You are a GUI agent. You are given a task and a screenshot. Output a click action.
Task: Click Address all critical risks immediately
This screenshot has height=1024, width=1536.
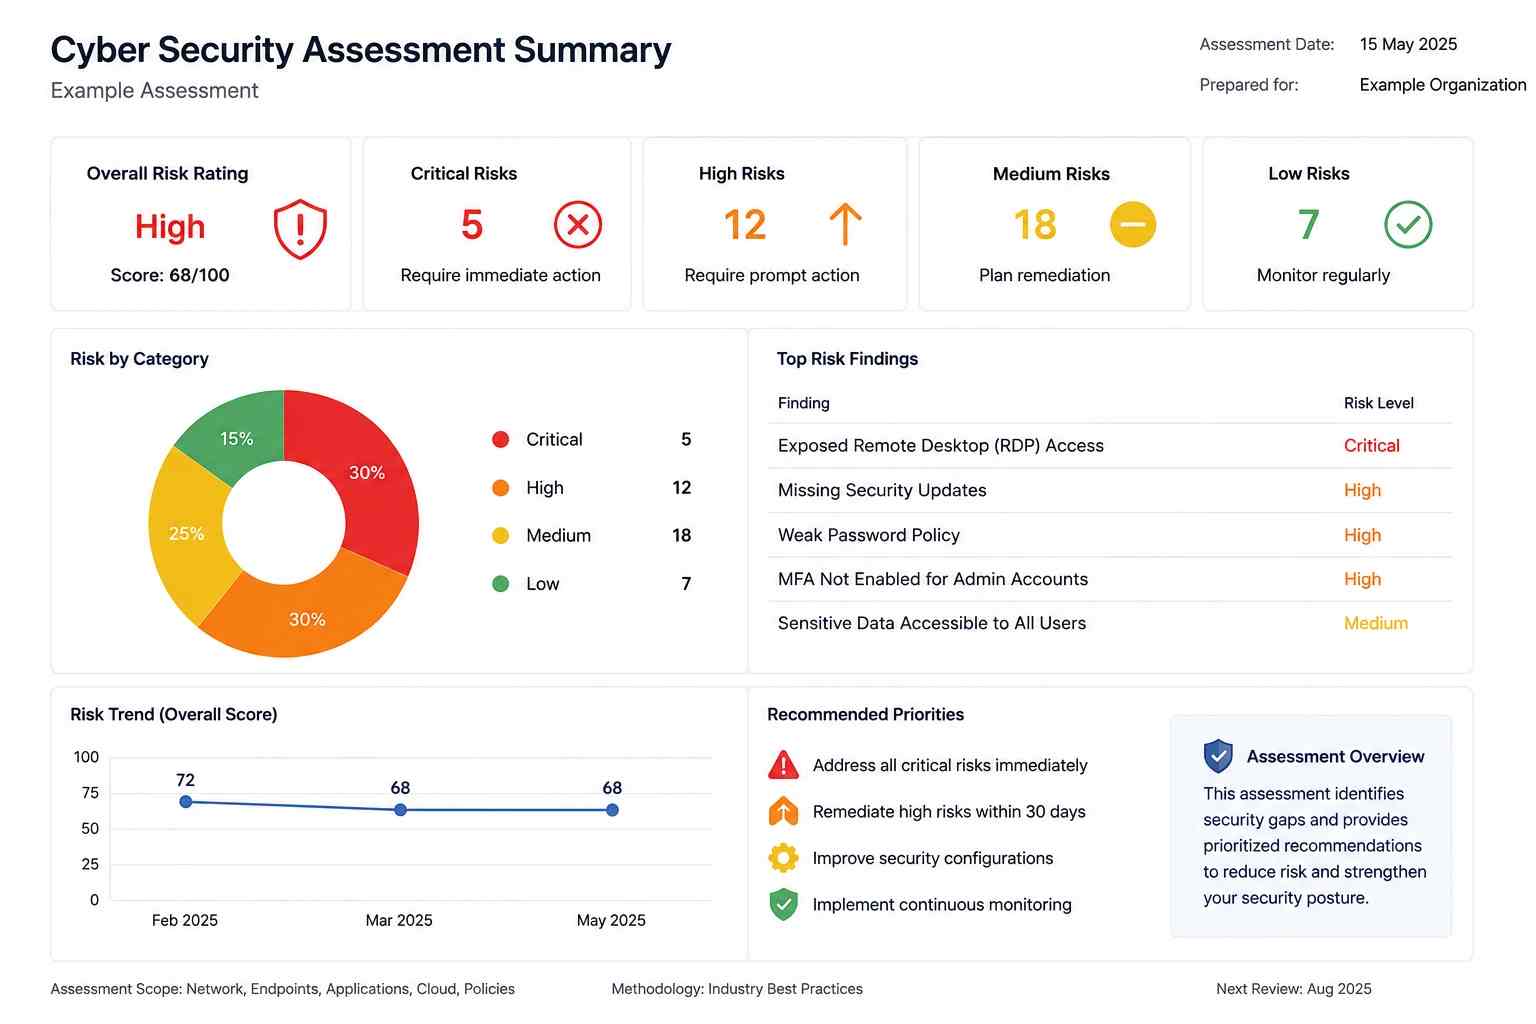(x=950, y=765)
